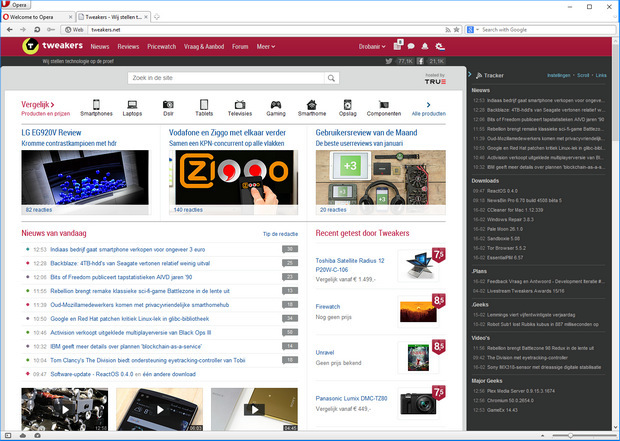The height and width of the screenshot is (441, 620).
Task: Click the password wand key icon
Action: [x=51, y=30]
